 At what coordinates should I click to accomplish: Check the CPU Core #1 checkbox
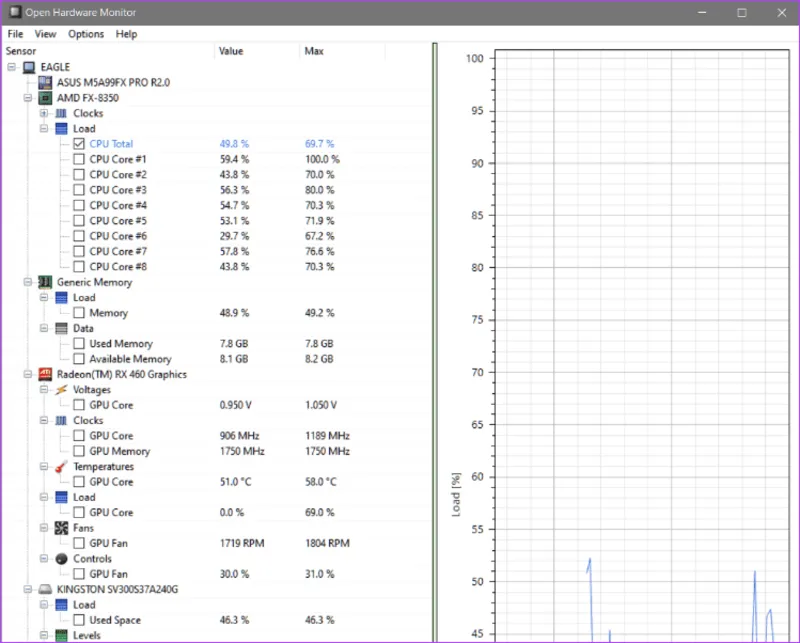pos(79,159)
